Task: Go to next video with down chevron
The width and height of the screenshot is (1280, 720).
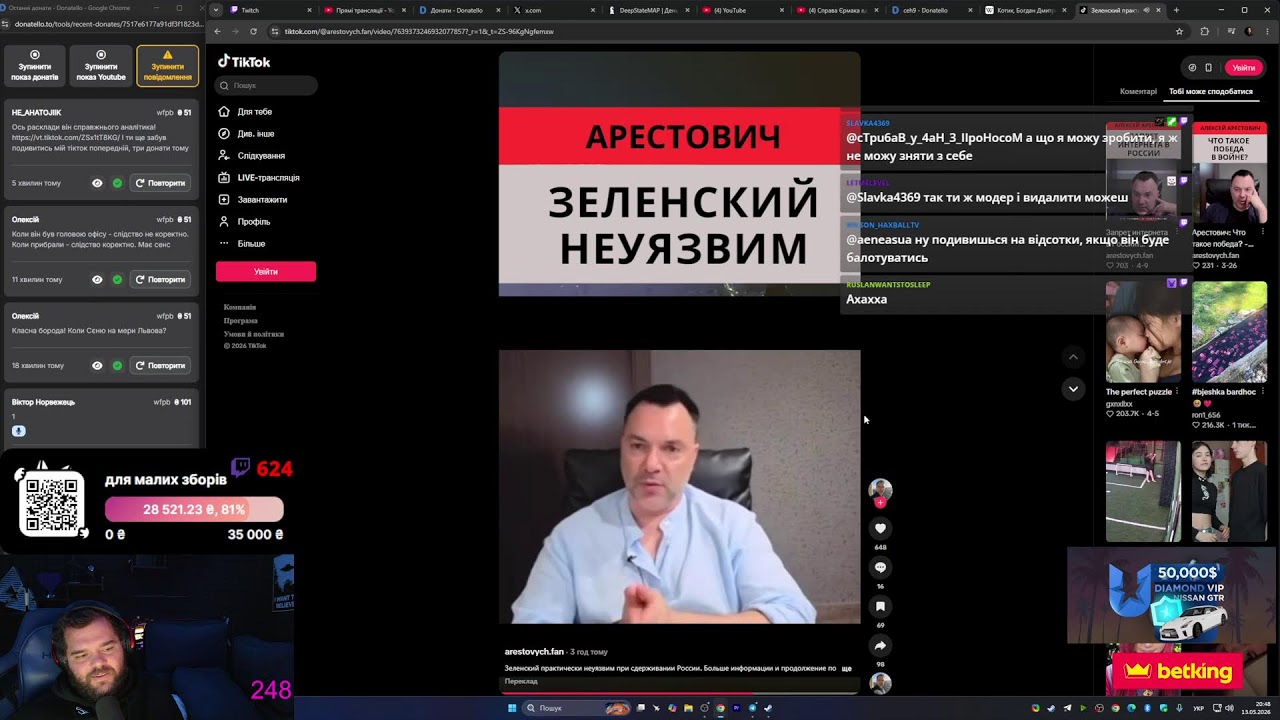Action: [x=1073, y=388]
